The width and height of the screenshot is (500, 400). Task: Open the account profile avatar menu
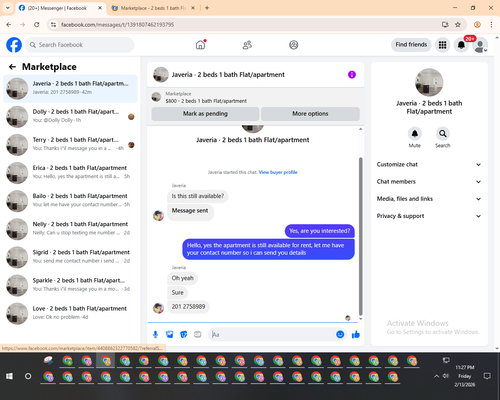pyautogui.click(x=480, y=45)
